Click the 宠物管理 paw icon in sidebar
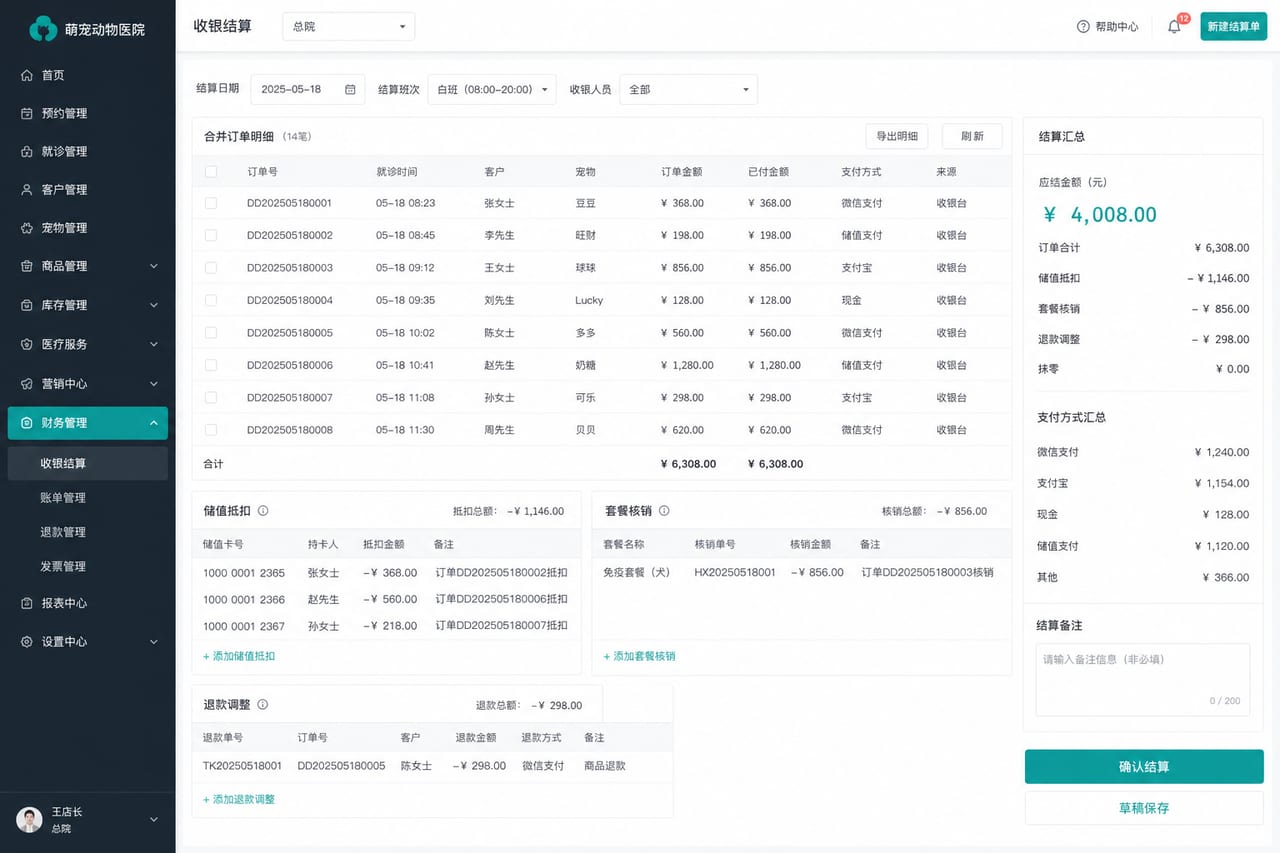This screenshot has width=1280, height=853. tap(27, 228)
